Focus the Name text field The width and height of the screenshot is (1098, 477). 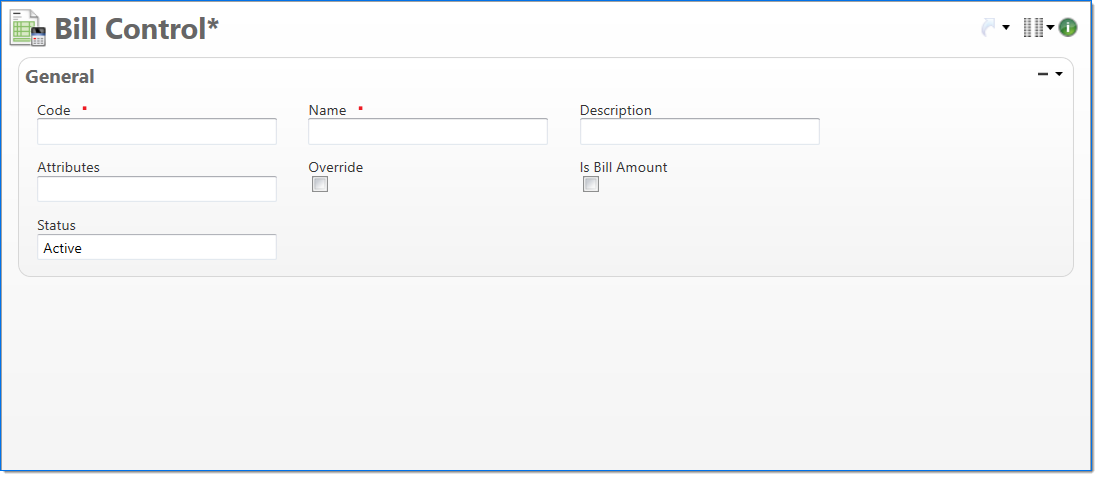pyautogui.click(x=428, y=132)
